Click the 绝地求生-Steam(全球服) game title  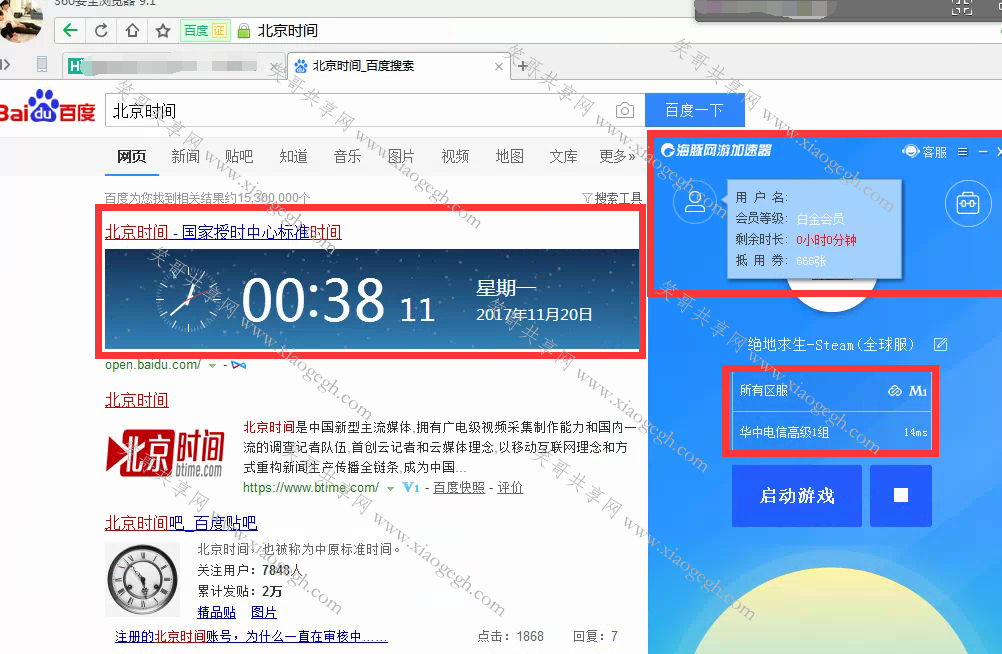pyautogui.click(x=831, y=345)
